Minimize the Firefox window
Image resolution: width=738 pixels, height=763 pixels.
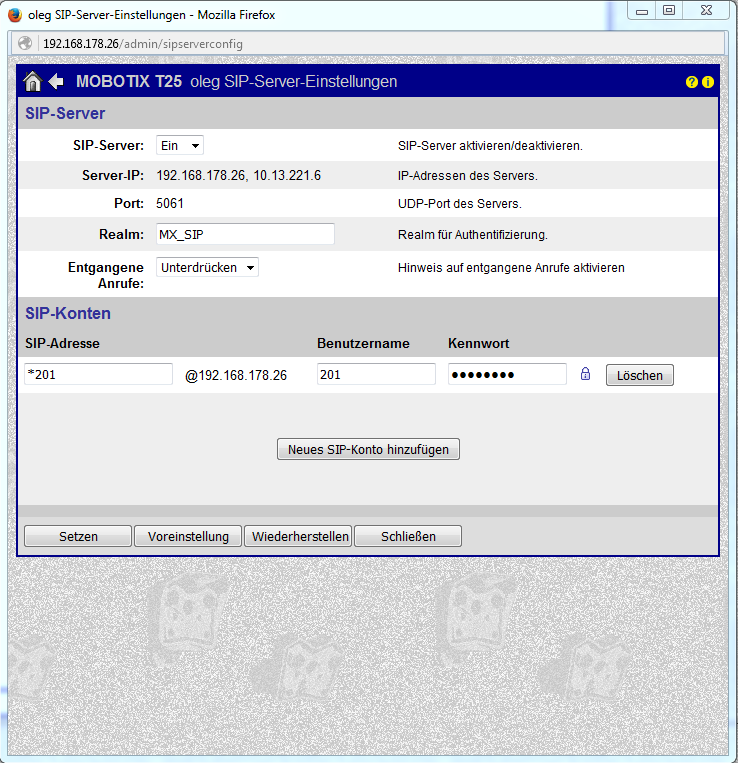pos(642,10)
